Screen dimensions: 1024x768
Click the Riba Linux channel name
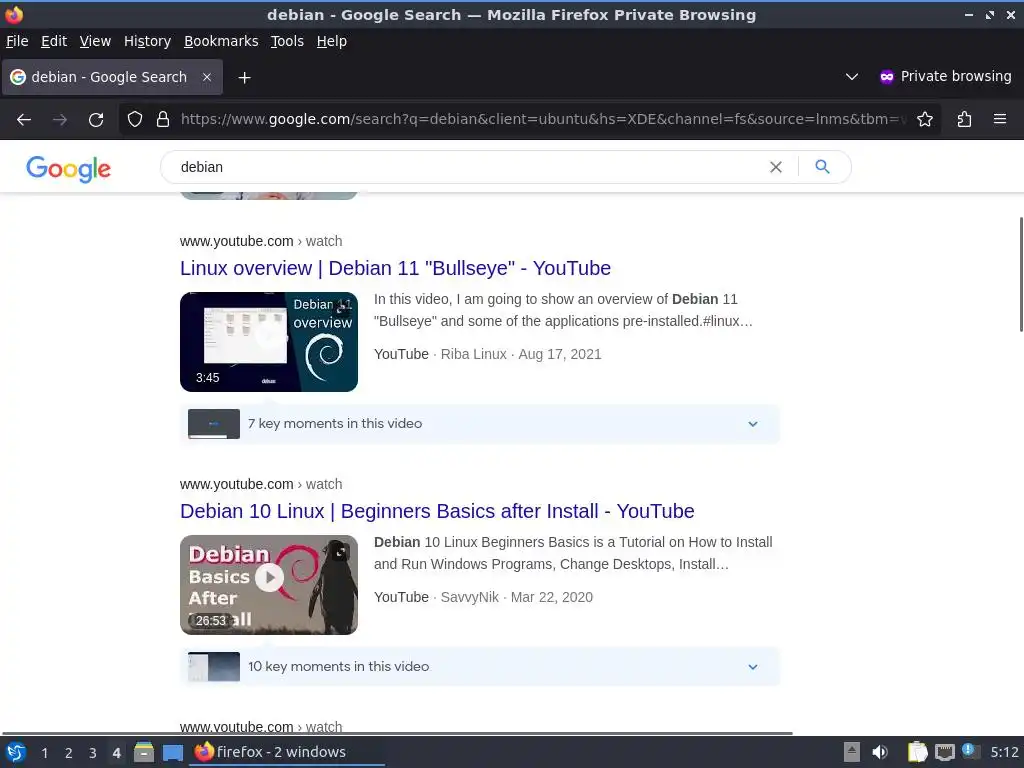point(473,354)
